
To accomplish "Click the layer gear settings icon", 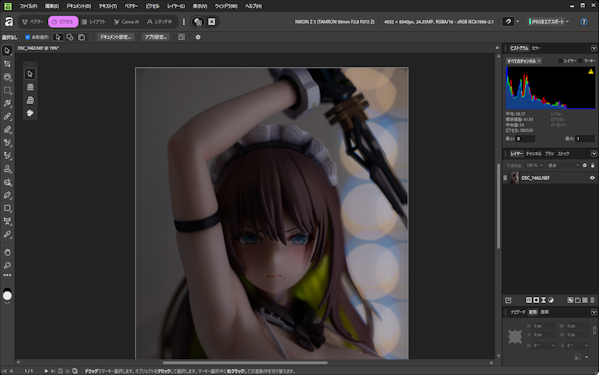I will (584, 165).
